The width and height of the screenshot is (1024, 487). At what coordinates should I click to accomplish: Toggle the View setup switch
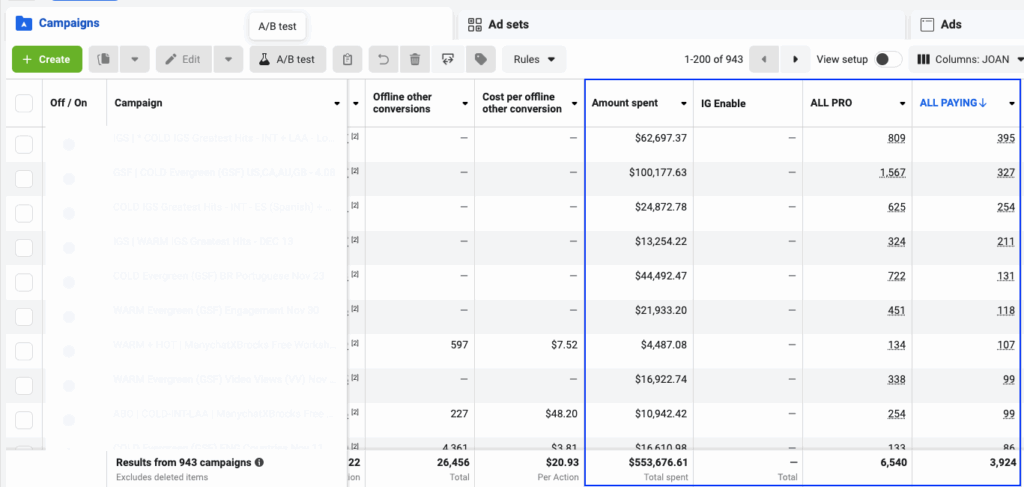pyautogui.click(x=888, y=59)
